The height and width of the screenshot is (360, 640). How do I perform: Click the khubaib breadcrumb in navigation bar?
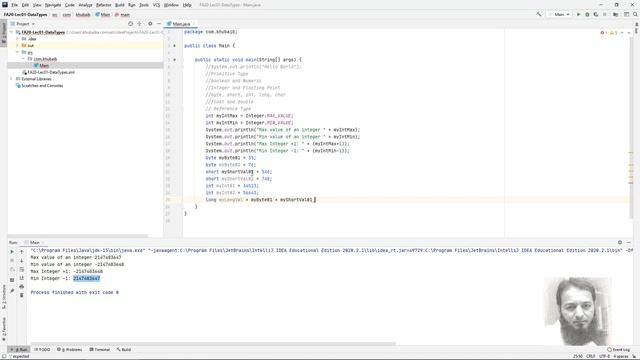(83, 15)
